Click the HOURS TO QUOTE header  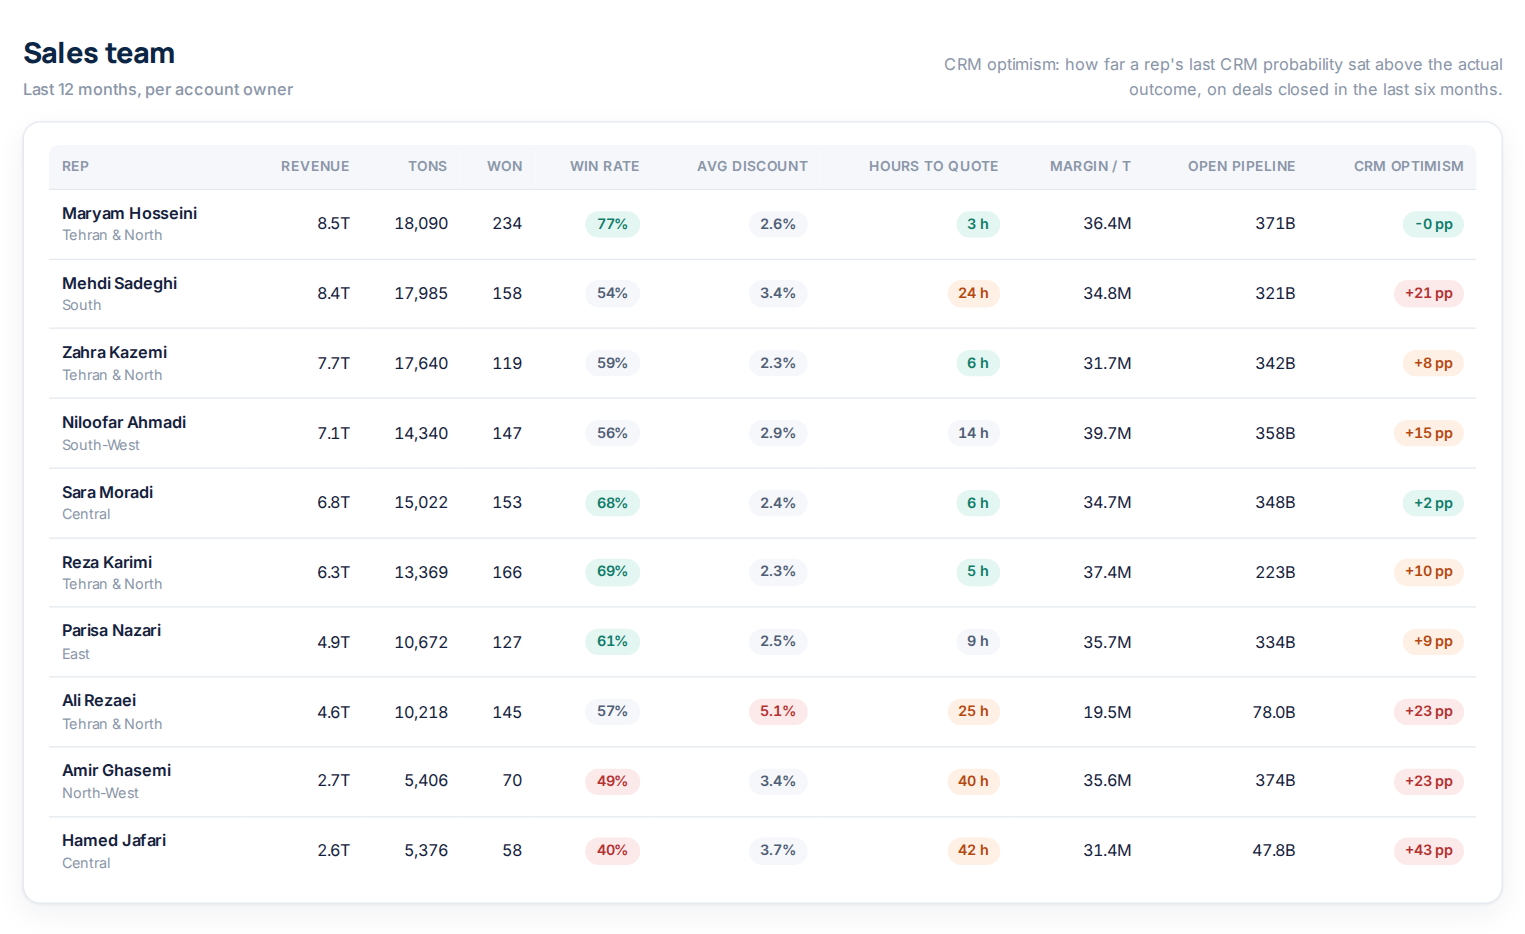coord(934,166)
